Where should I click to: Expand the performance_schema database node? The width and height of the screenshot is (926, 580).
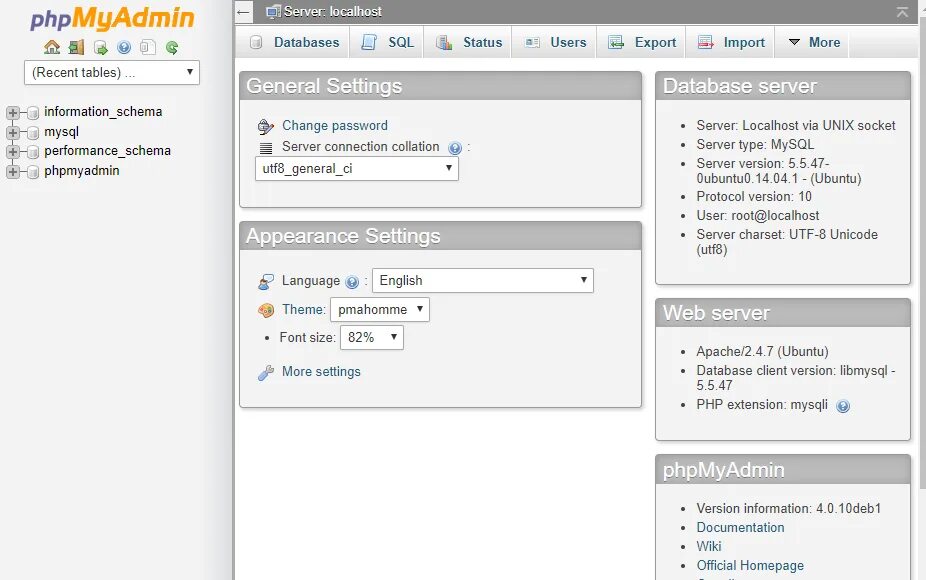click(x=12, y=152)
